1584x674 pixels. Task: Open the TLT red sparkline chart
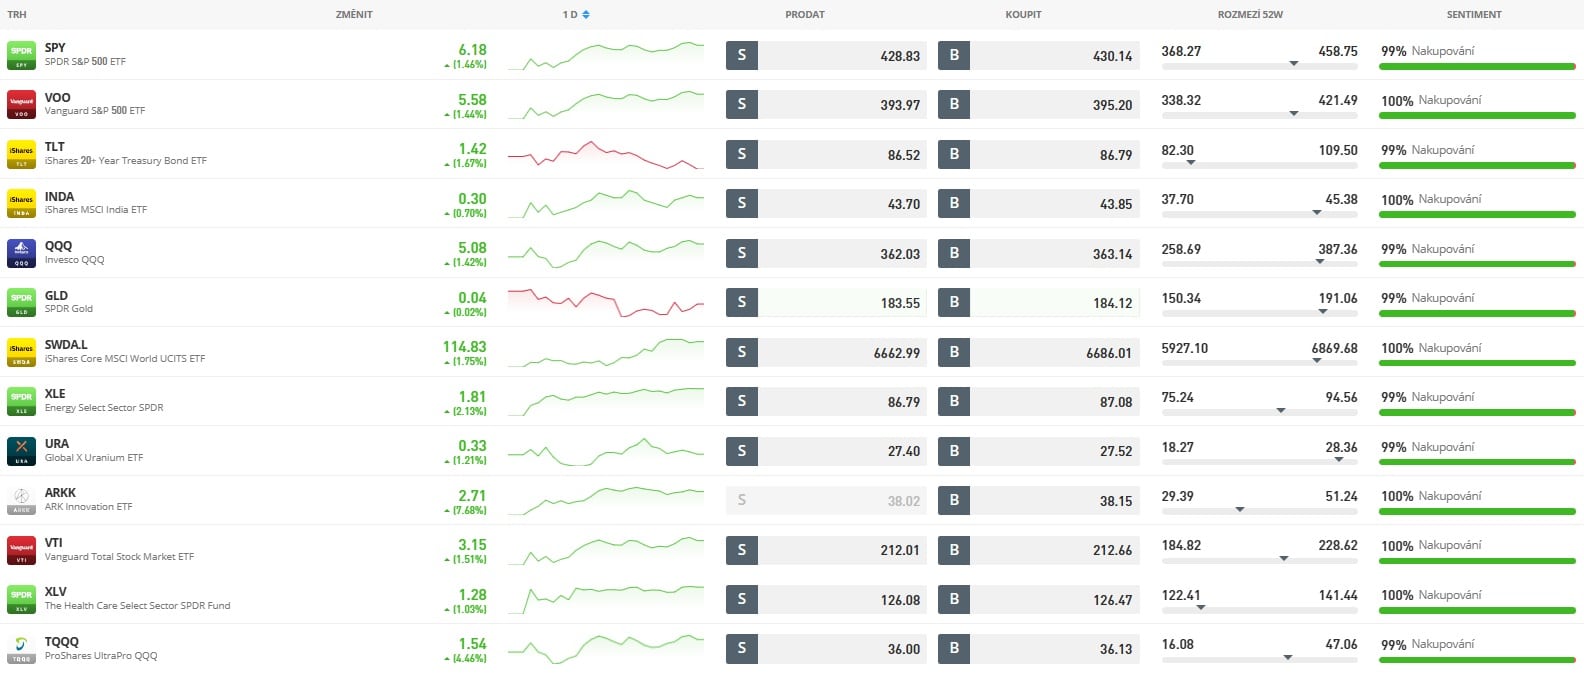(606, 154)
